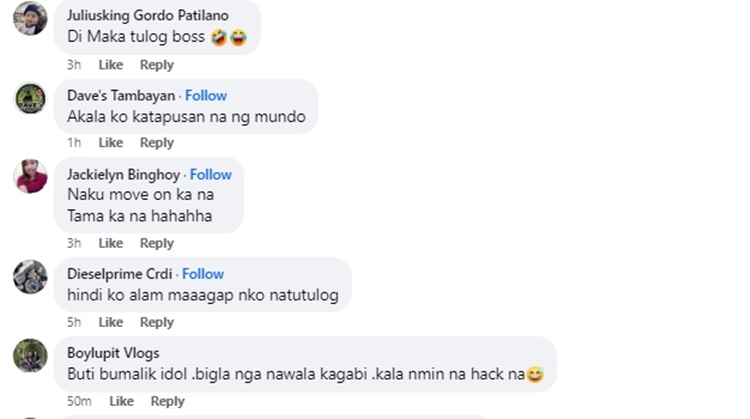750x419 pixels.
Task: Reply to Boylupit Vlogs comment
Action: click(x=167, y=401)
